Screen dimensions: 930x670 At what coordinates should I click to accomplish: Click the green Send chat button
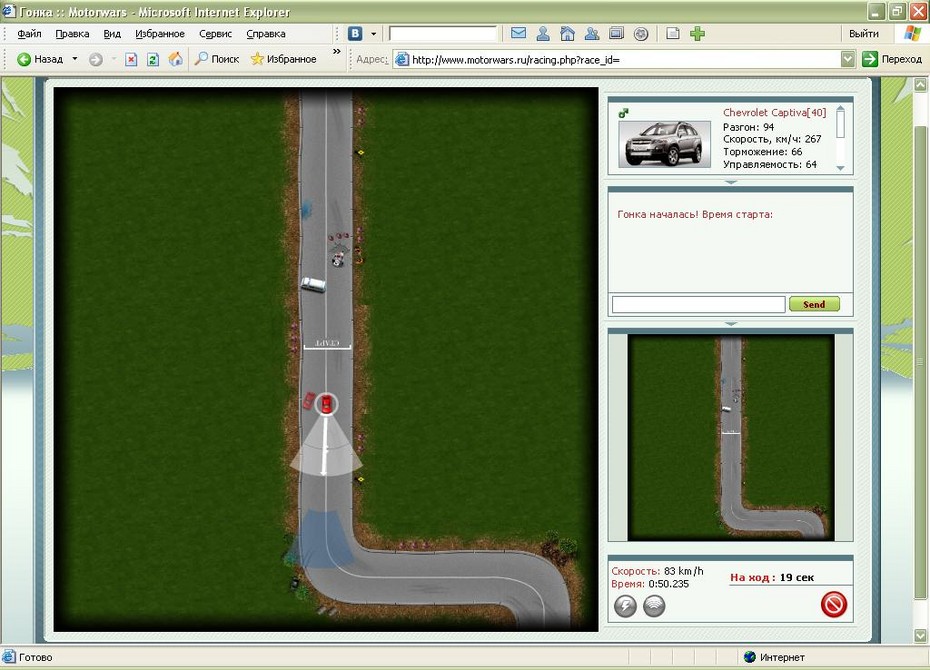point(814,304)
